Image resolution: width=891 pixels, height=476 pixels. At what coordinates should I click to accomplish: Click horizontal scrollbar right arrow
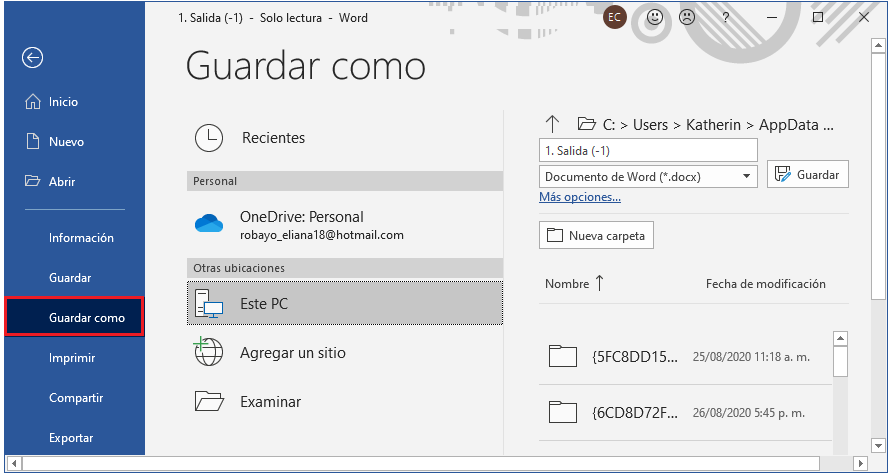861,462
